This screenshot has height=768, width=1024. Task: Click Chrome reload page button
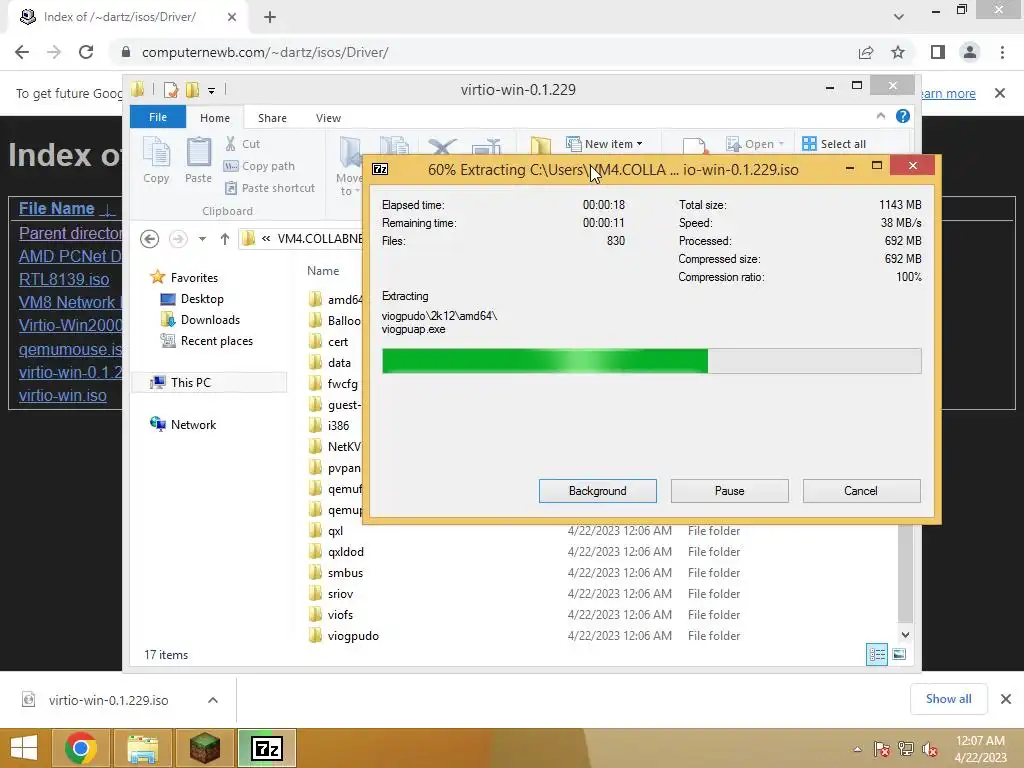coord(86,52)
